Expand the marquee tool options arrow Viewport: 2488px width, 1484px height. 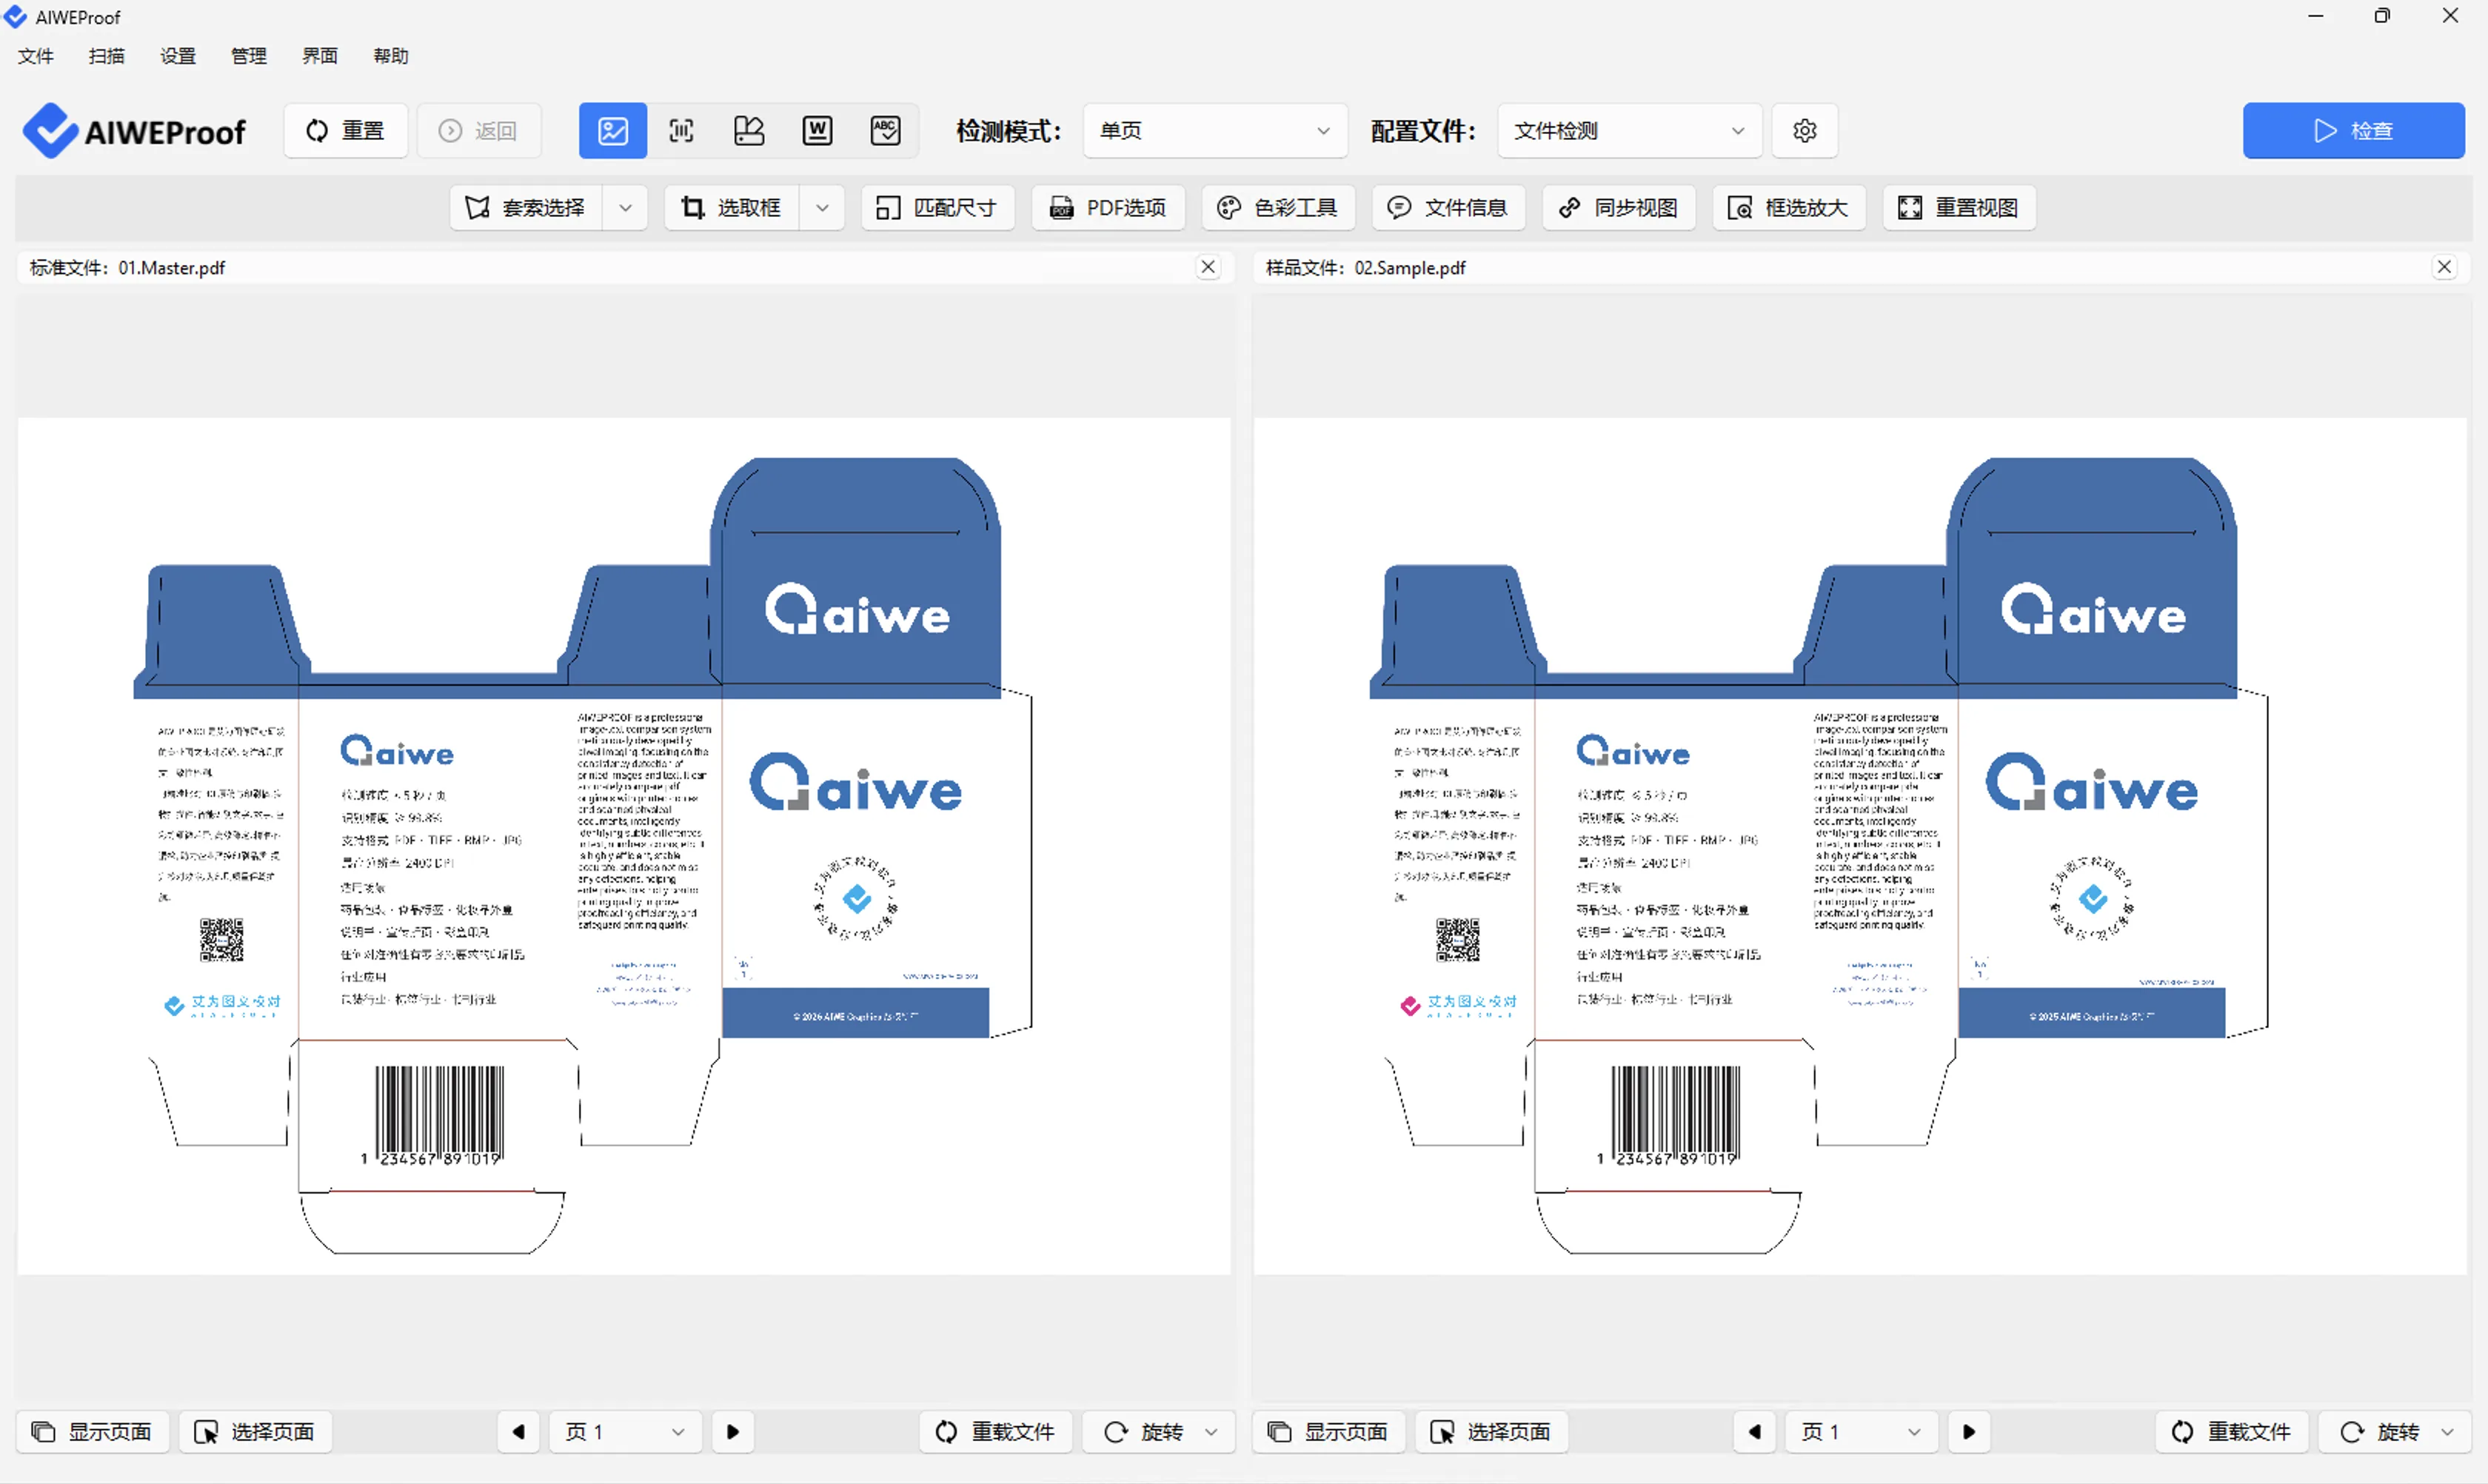(x=822, y=208)
